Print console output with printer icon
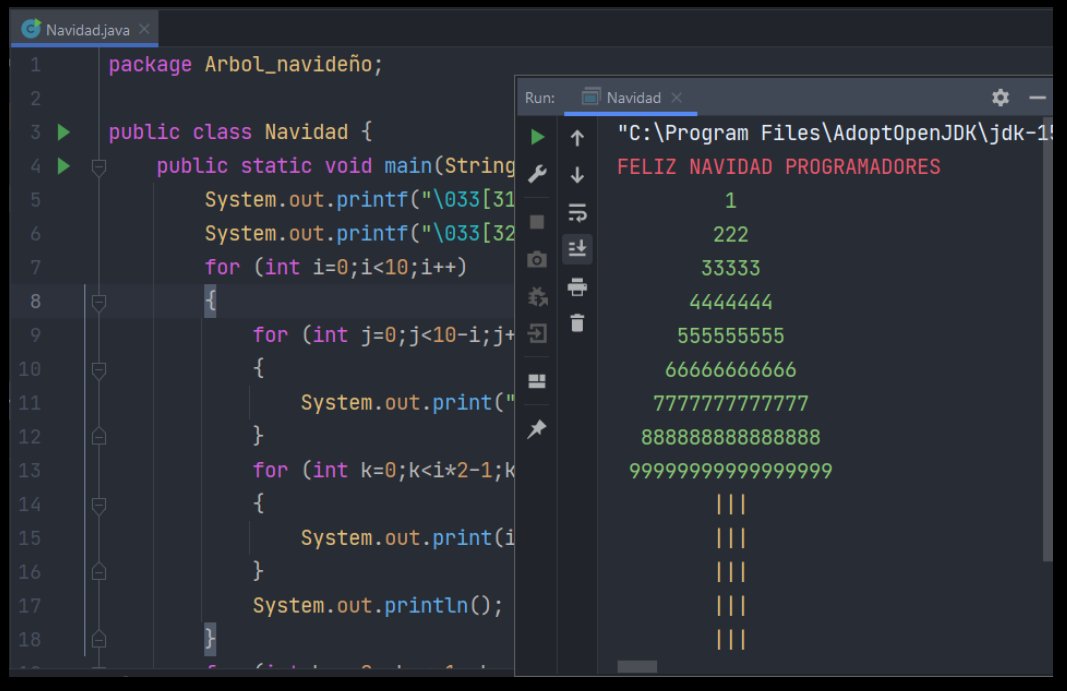Image resolution: width=1067 pixels, height=691 pixels. tap(577, 287)
